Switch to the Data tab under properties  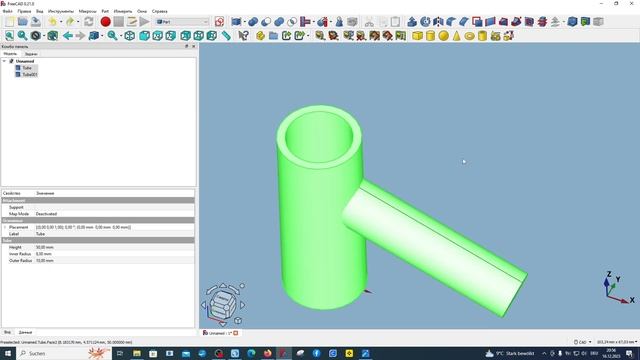tap(25, 332)
